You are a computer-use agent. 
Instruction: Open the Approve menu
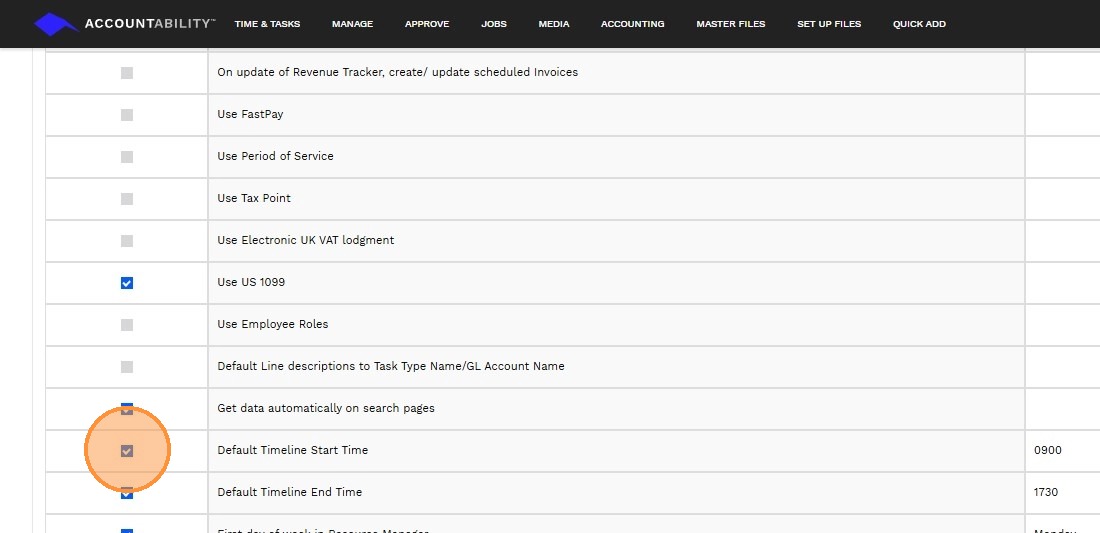[x=427, y=24]
